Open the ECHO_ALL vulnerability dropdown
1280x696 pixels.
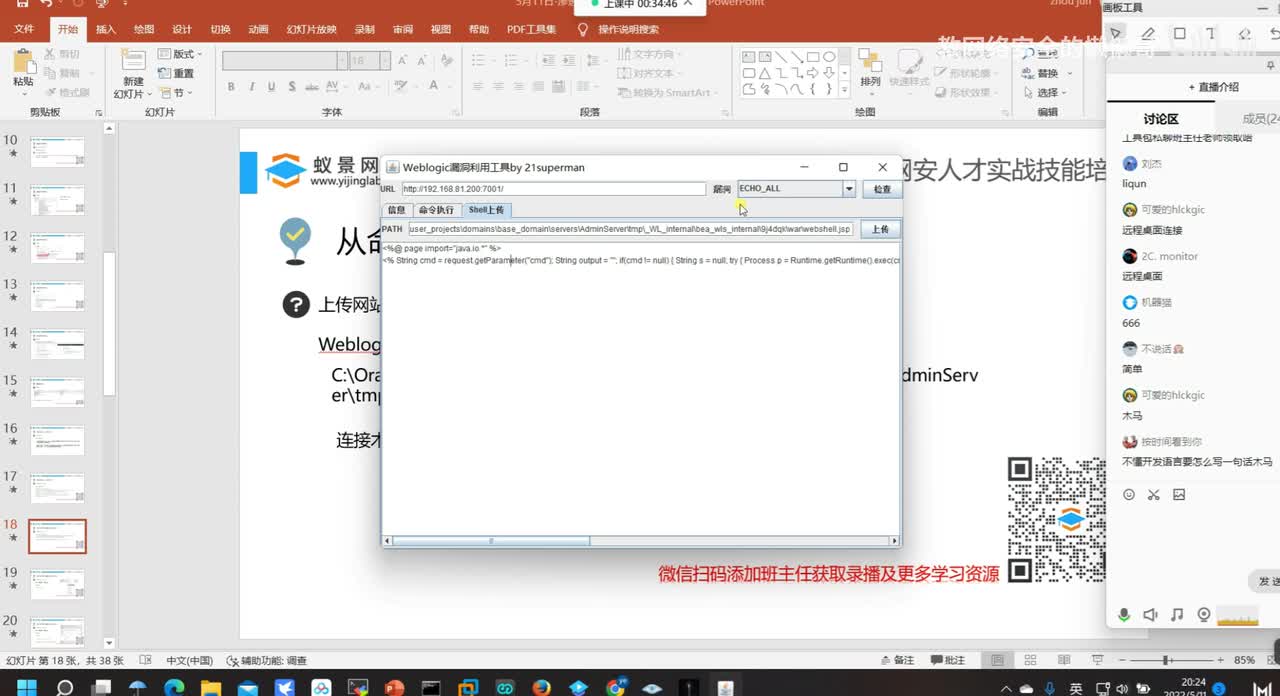[x=849, y=189]
